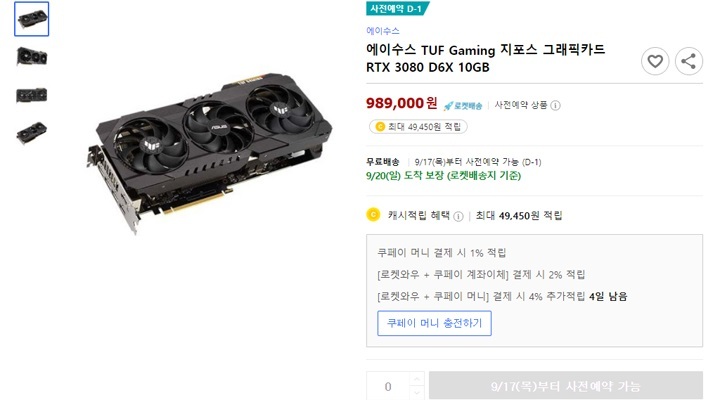Select the second product thumbnail
This screenshot has width=720, height=400.
pos(32,57)
